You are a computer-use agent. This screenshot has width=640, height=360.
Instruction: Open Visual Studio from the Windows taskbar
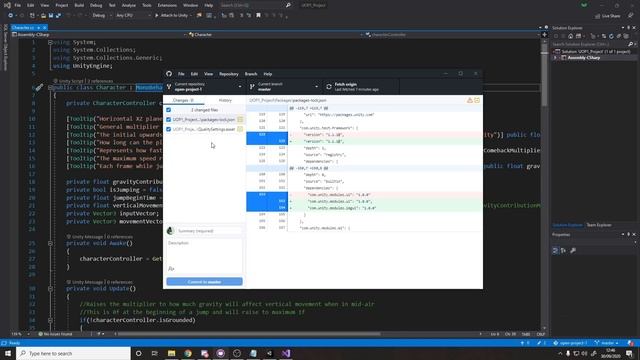pos(286,353)
